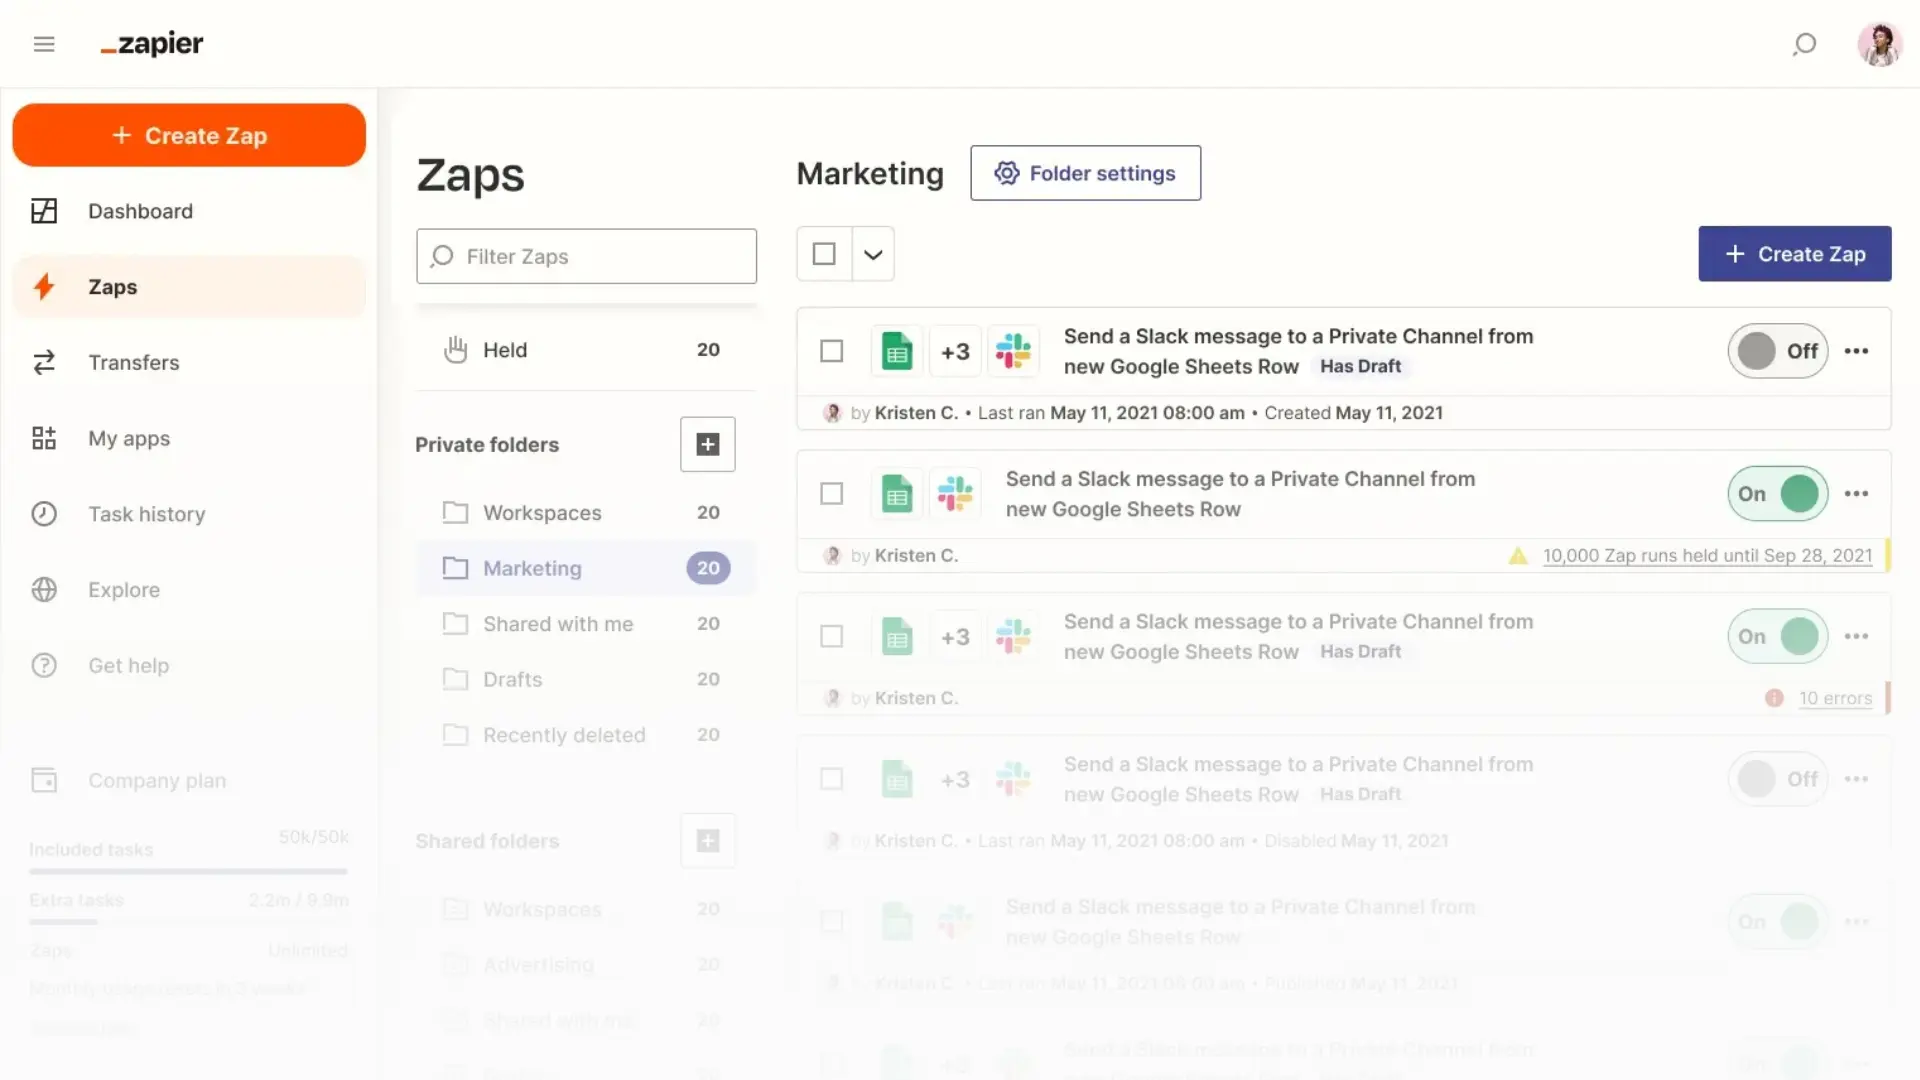Click the Held hand icon
The image size is (1920, 1080).
[x=456, y=350]
